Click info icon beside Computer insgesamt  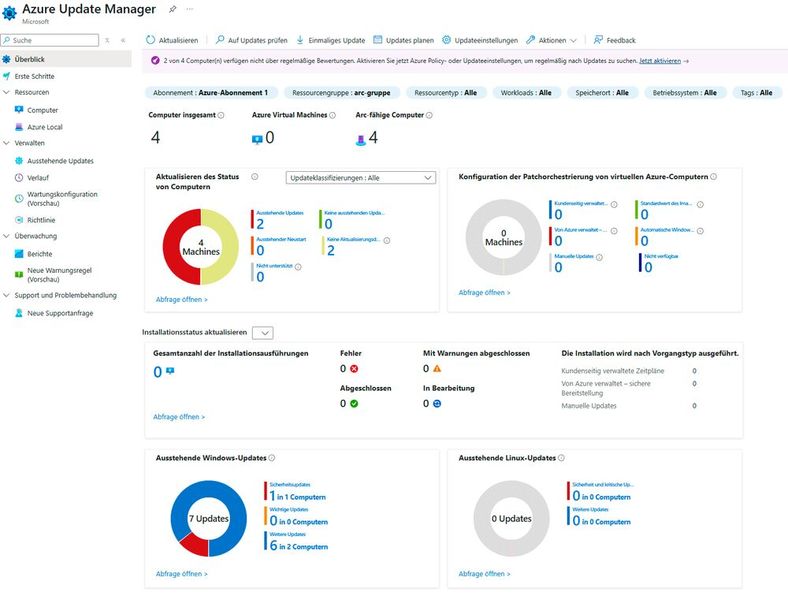[x=221, y=116]
